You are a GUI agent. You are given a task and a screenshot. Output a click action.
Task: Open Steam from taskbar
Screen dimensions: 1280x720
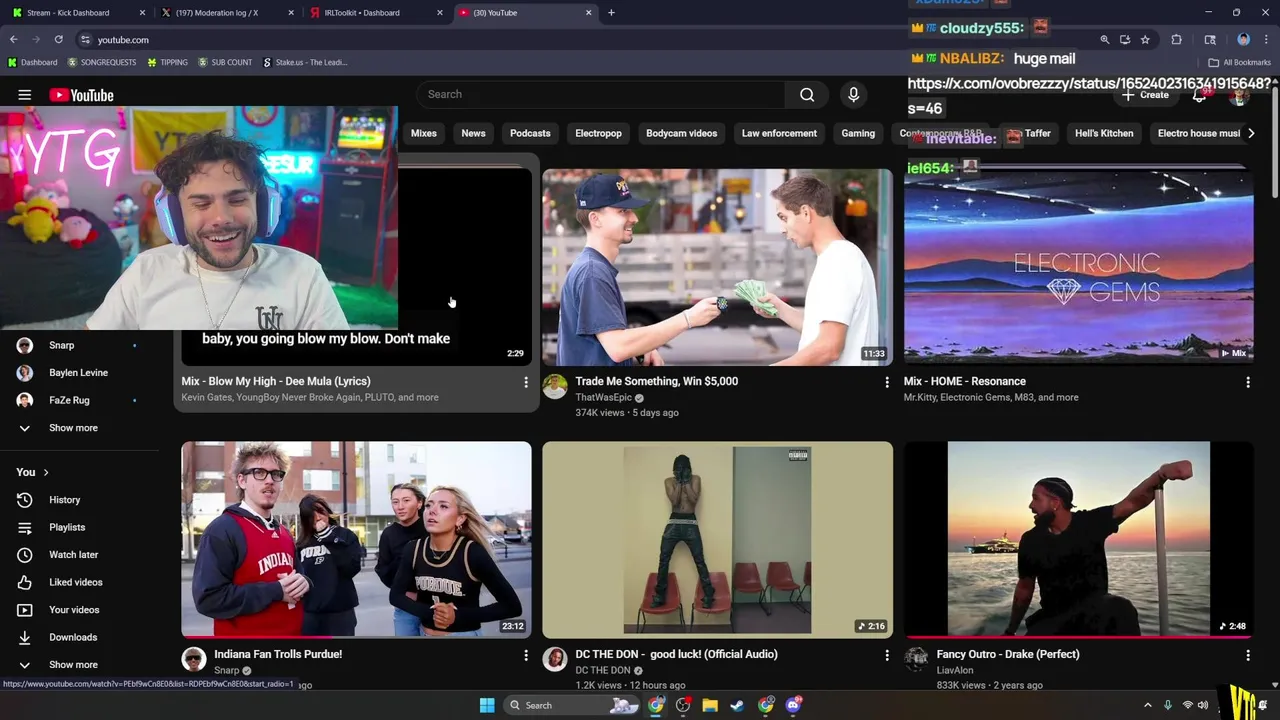click(737, 705)
